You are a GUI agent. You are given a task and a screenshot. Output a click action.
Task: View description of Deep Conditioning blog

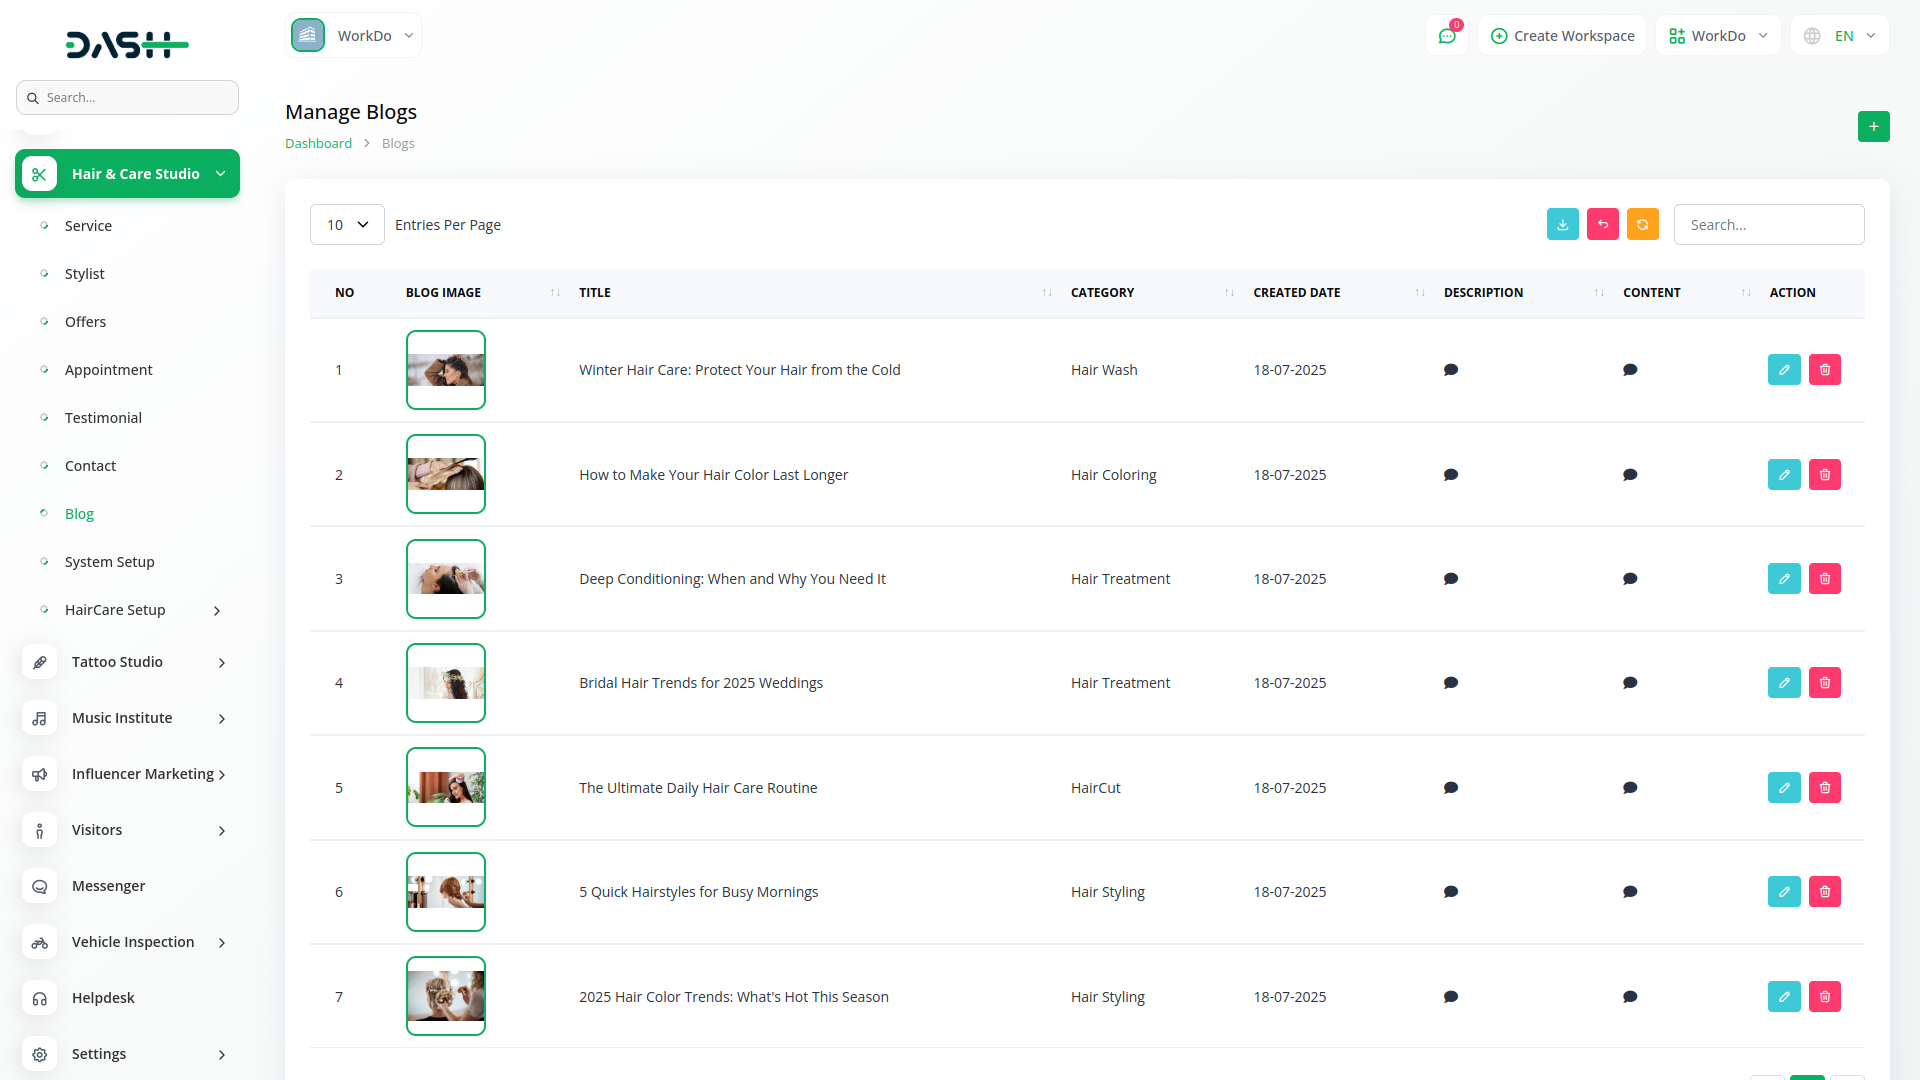pyautogui.click(x=1450, y=579)
